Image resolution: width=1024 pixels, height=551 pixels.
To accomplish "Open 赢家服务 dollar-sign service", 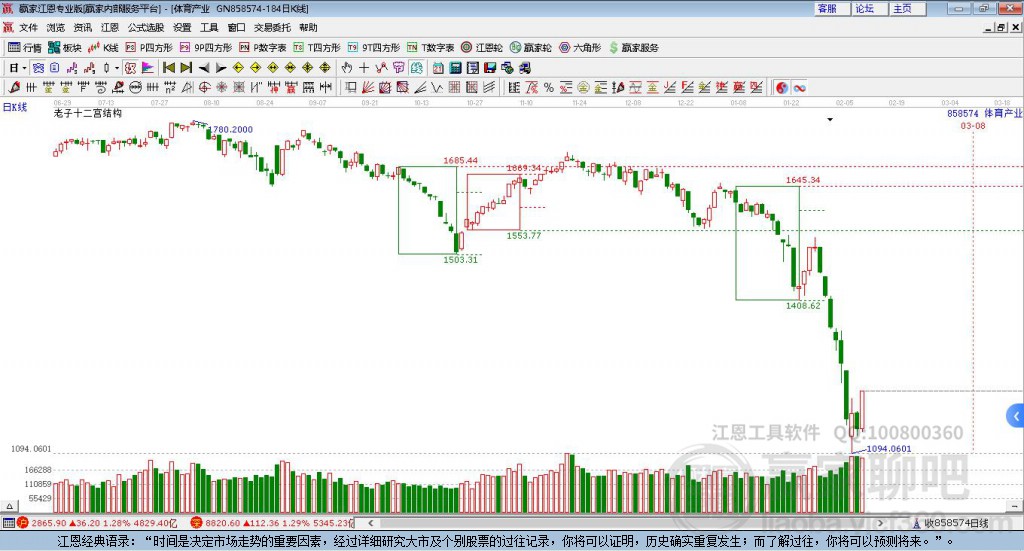I will pos(633,48).
